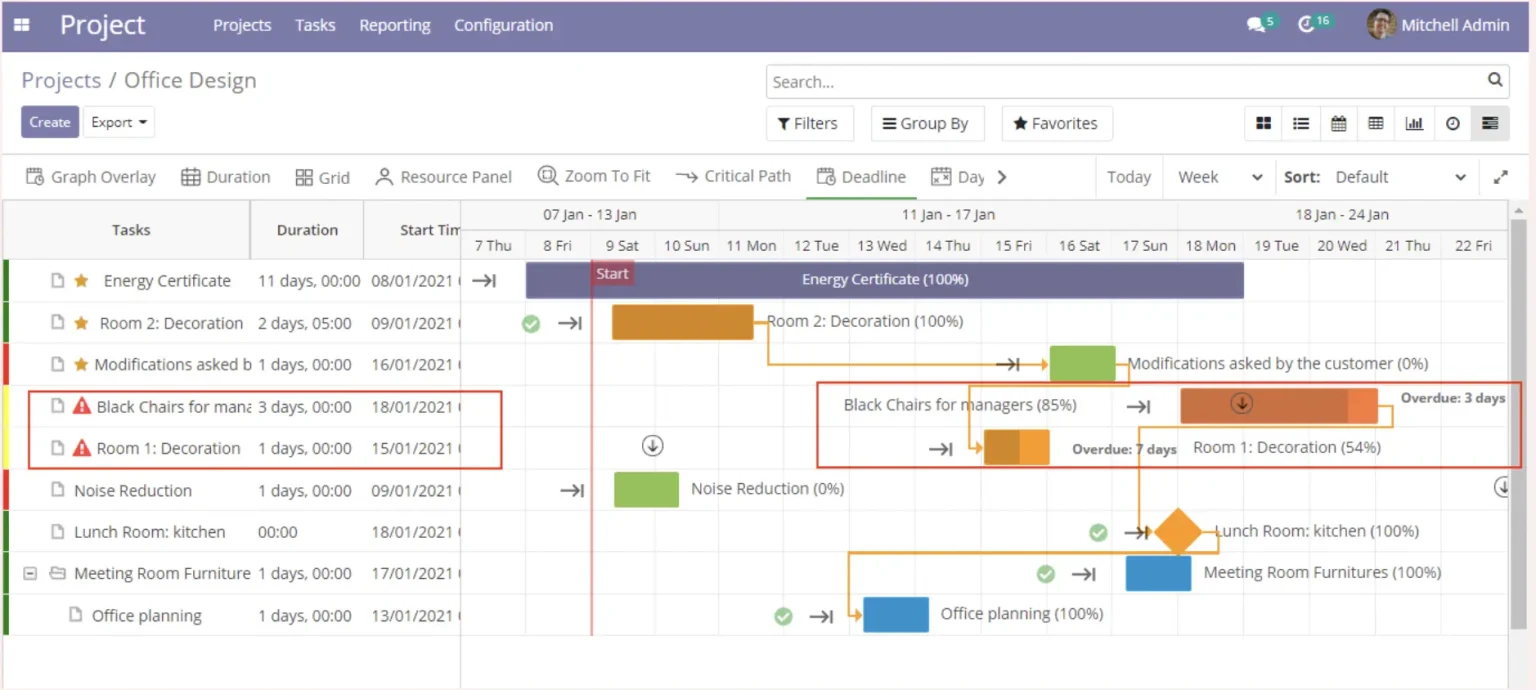
Task: Open the Reporting menu
Action: click(x=395, y=25)
